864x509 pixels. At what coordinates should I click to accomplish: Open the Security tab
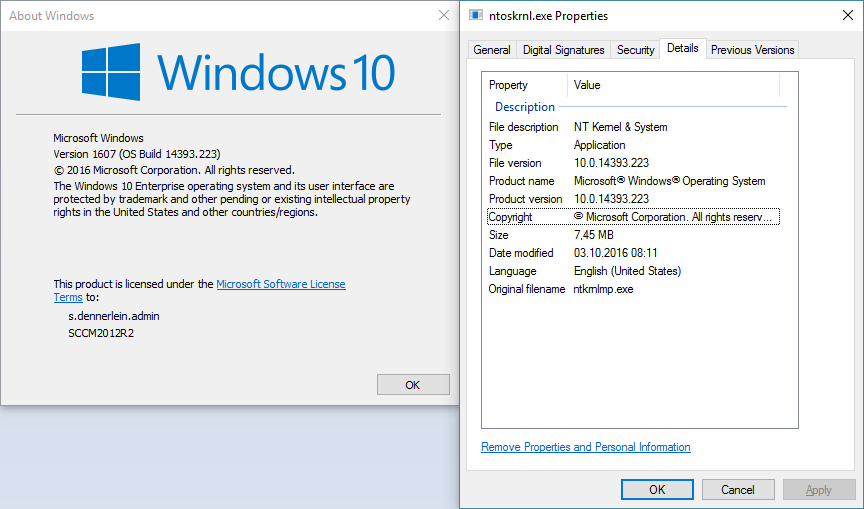[635, 50]
